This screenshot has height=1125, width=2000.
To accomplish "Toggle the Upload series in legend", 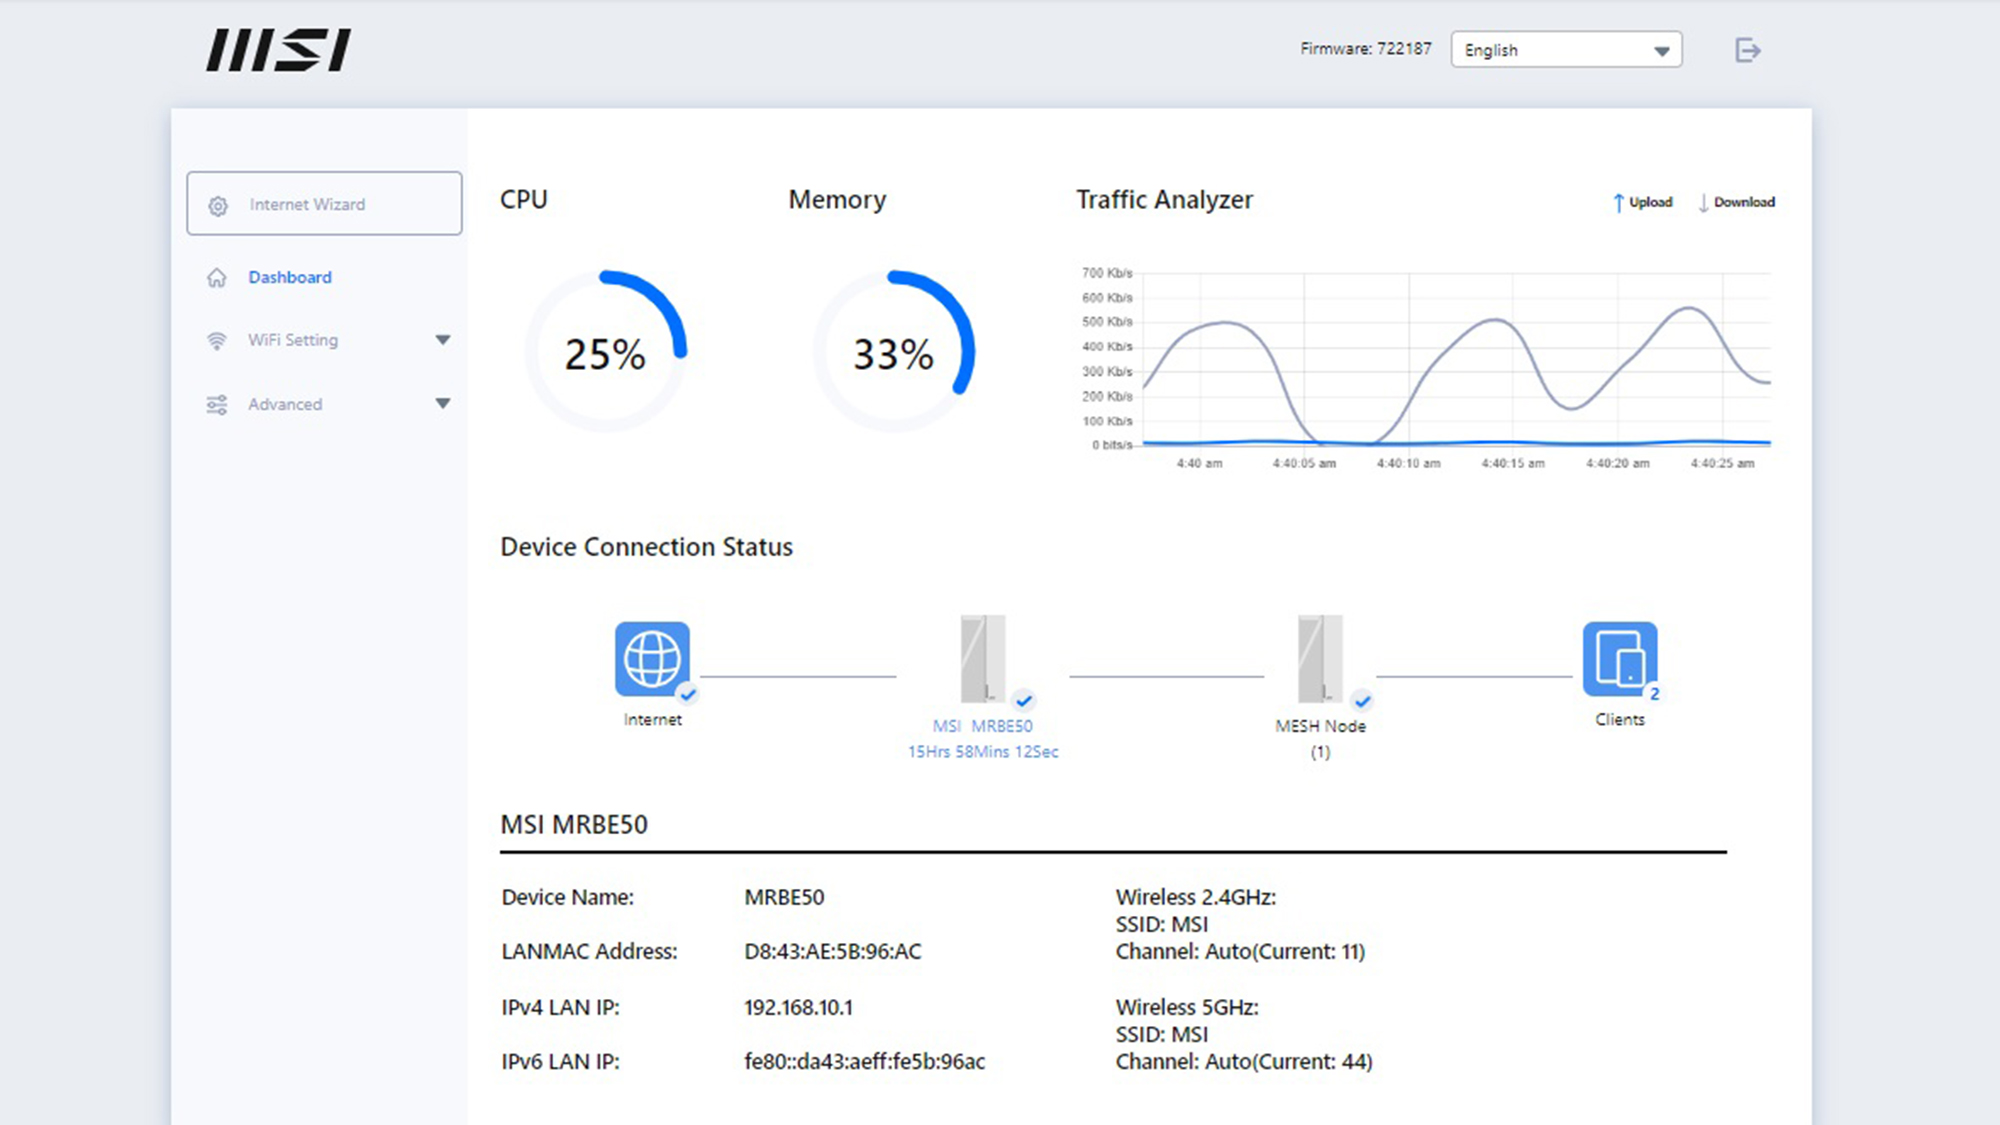I will click(x=1642, y=202).
